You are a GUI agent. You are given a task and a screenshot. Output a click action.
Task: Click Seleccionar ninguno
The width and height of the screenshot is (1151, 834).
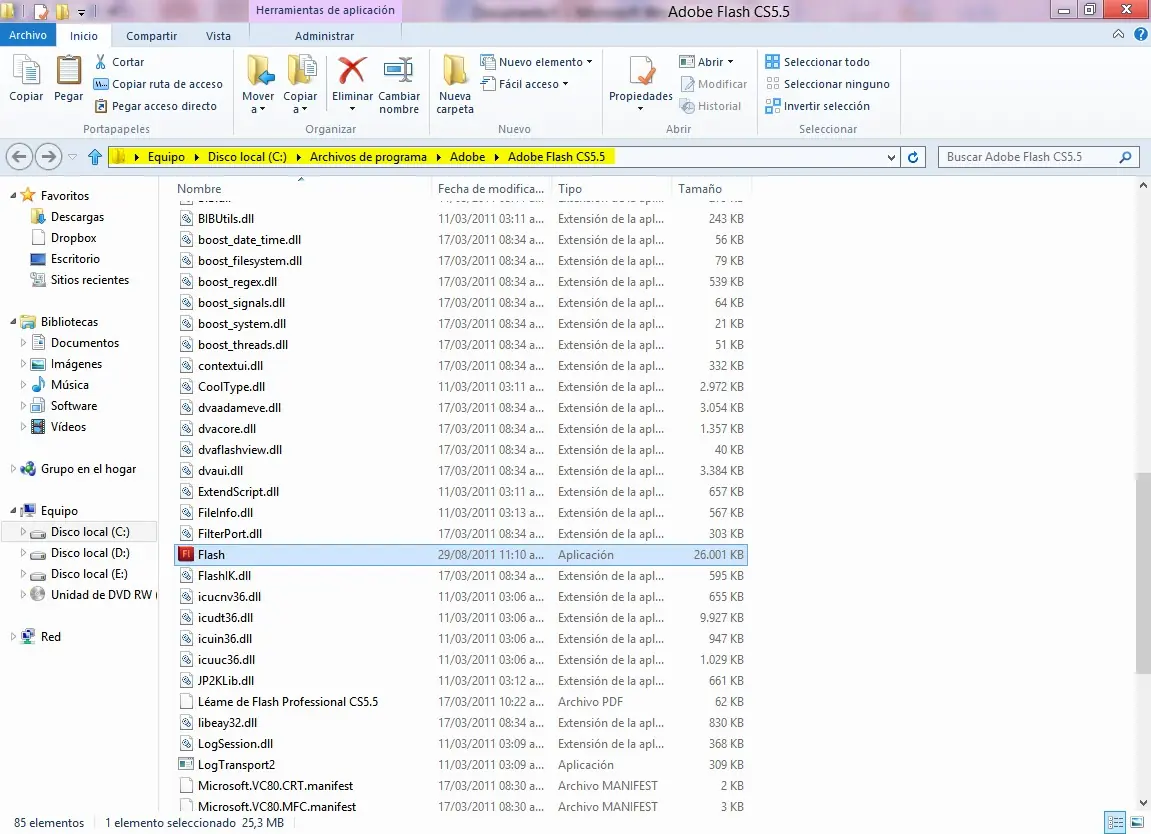[827, 84]
